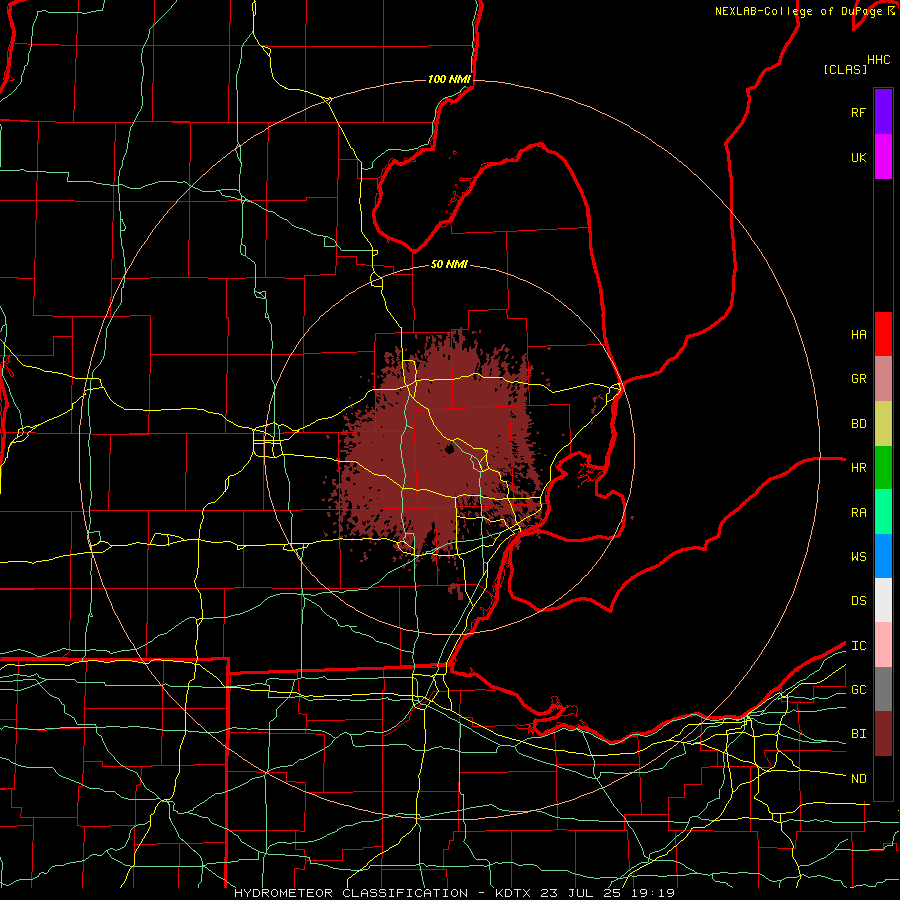
Task: Click the 50 NMI range ring label
Action: (449, 264)
